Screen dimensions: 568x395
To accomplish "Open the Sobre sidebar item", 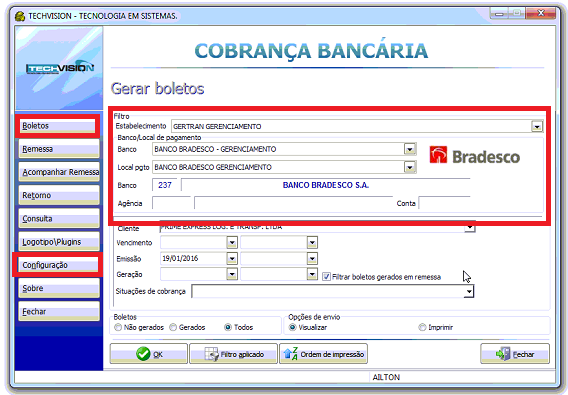I will coord(59,288).
